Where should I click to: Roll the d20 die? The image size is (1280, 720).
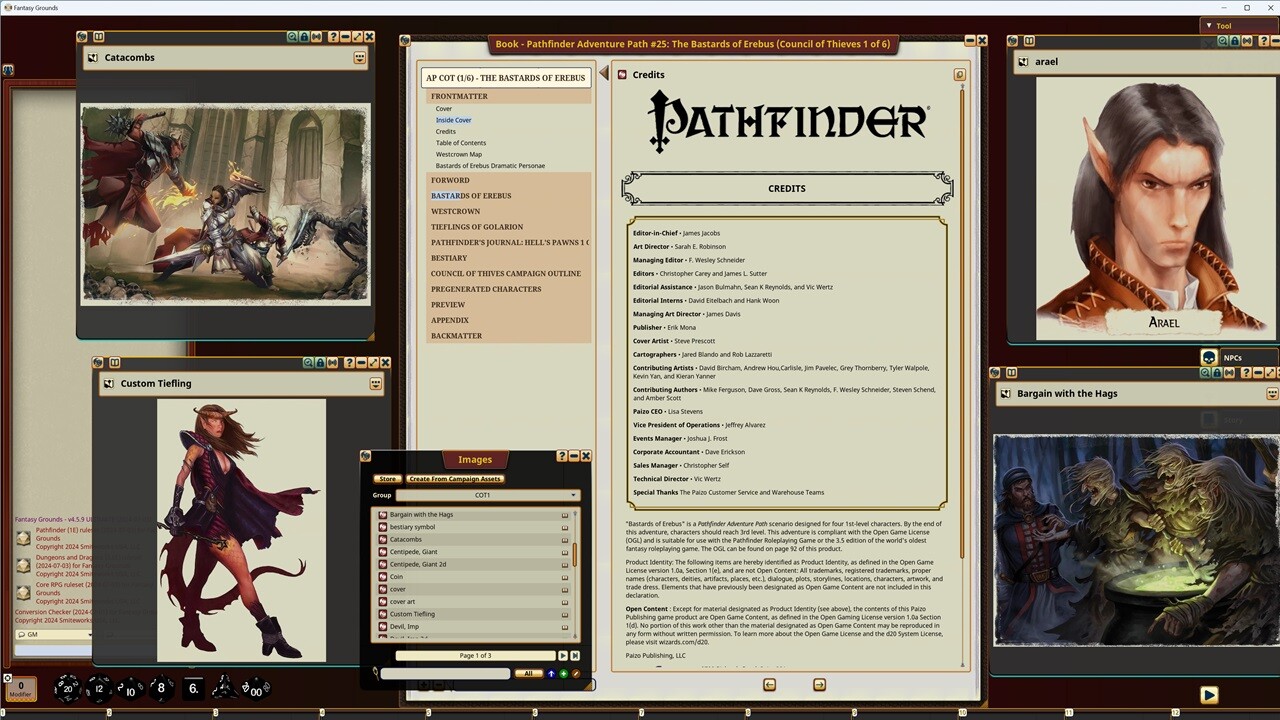click(x=68, y=689)
